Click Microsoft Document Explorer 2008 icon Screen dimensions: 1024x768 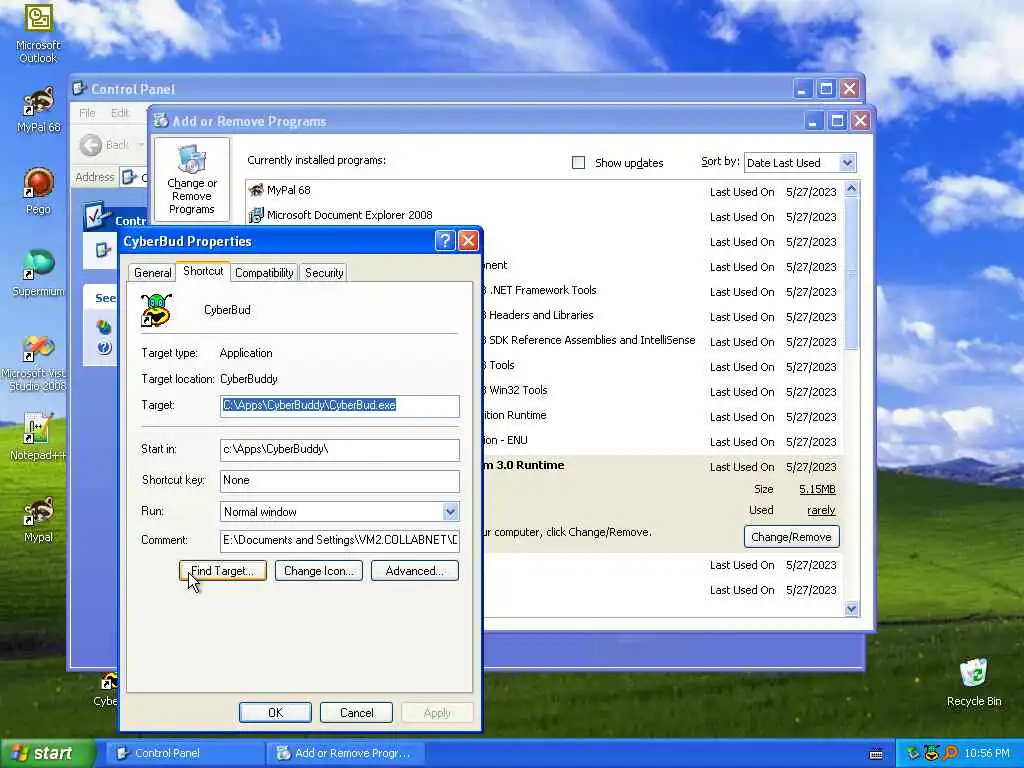[x=256, y=215]
